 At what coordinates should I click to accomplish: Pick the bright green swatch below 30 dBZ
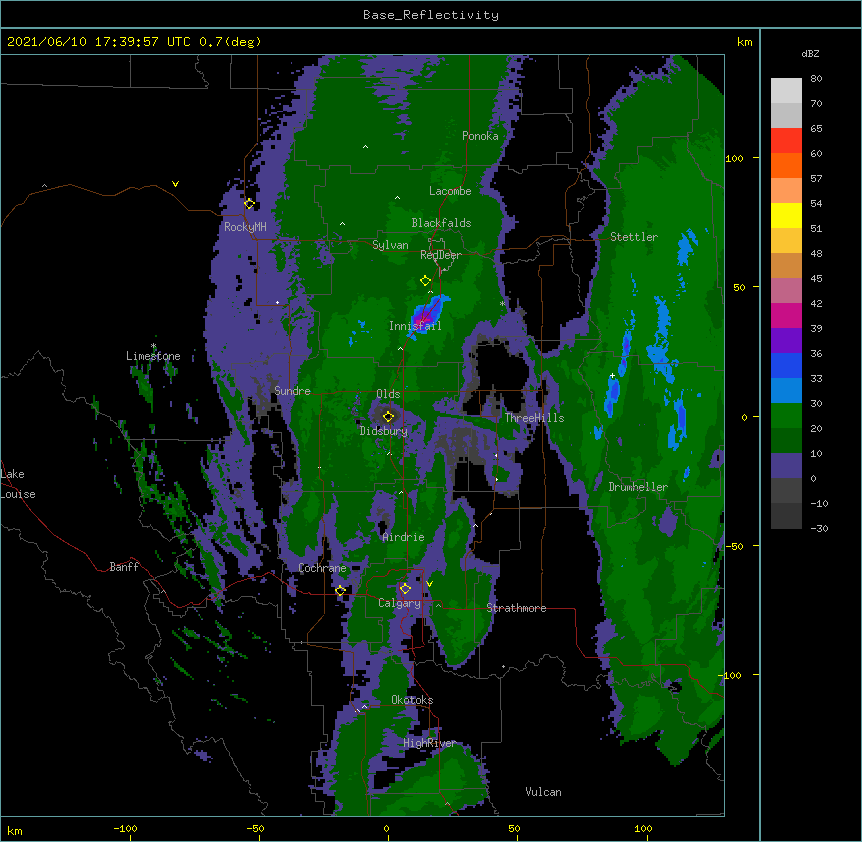pyautogui.click(x=786, y=416)
